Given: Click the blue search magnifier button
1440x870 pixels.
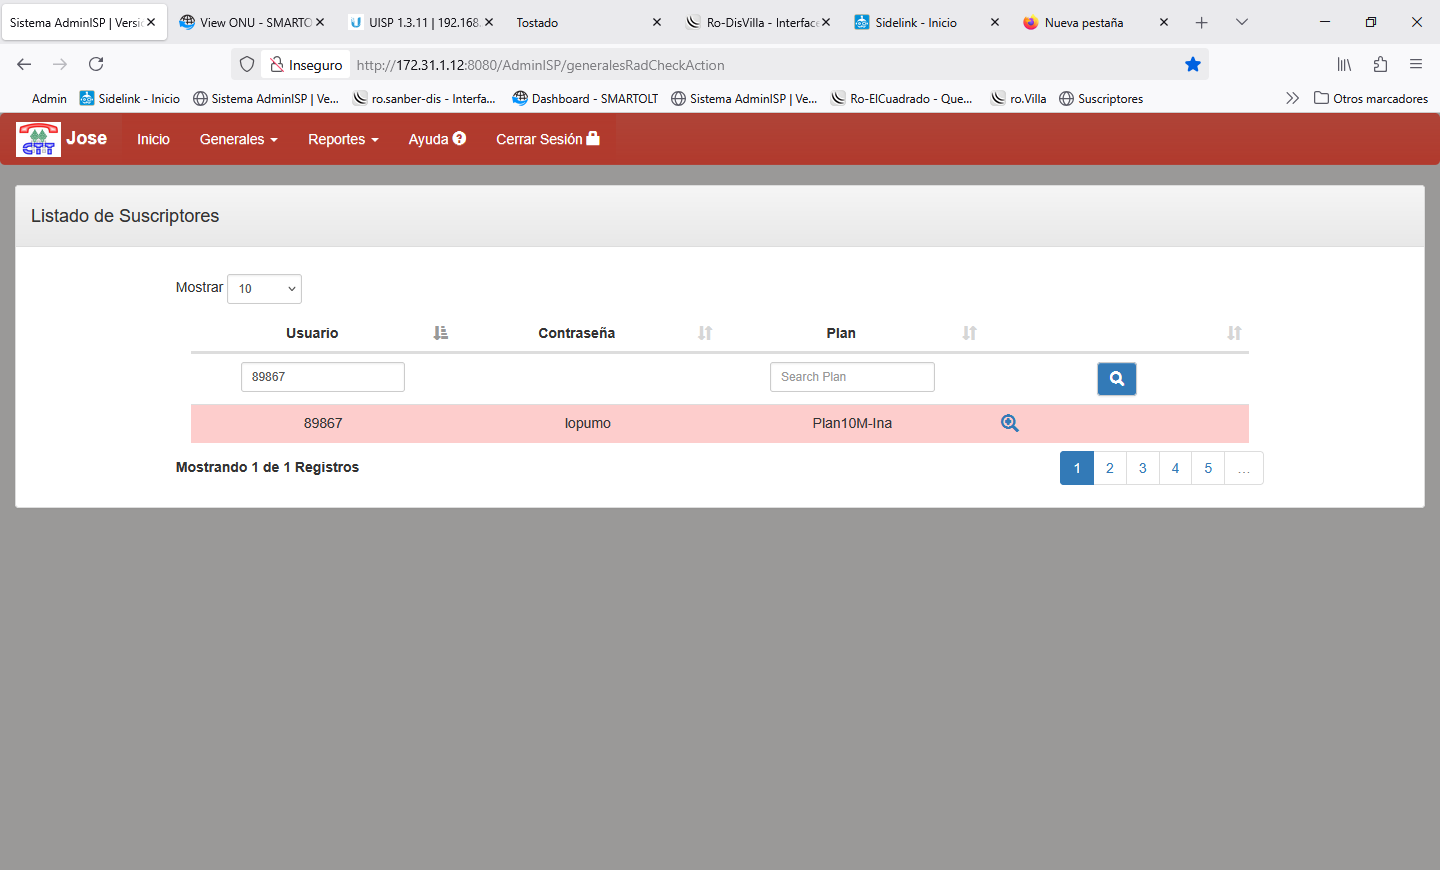Looking at the screenshot, I should pos(1116,379).
